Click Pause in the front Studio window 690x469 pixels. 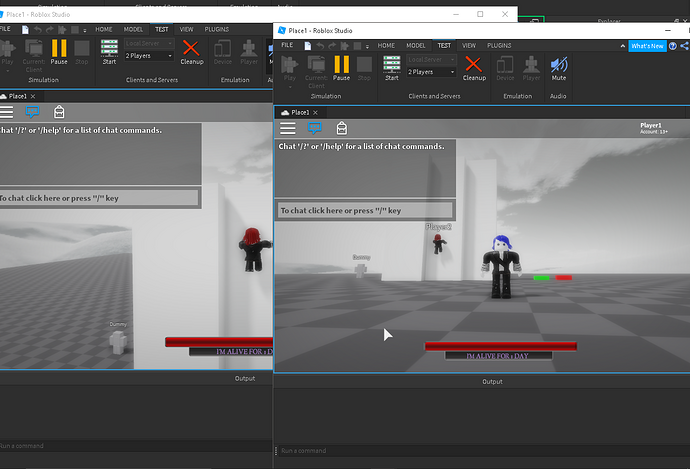tap(341, 68)
